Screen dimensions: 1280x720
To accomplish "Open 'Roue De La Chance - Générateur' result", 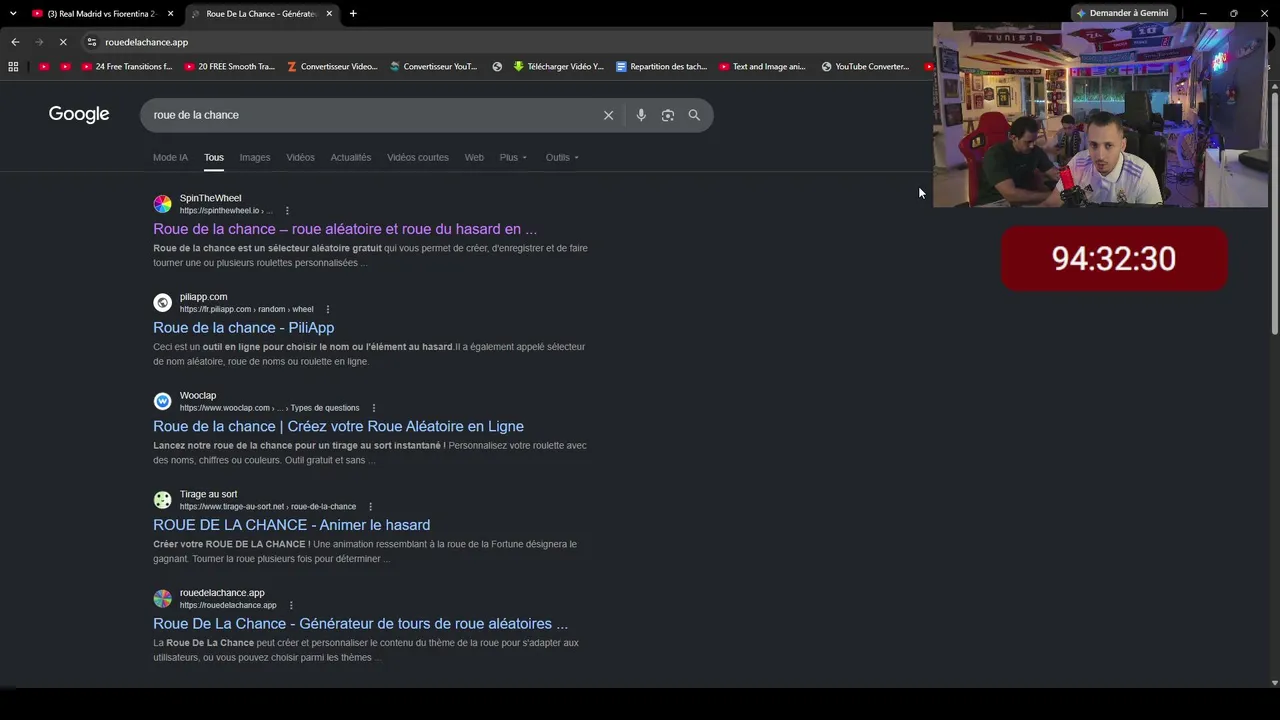I will 360,624.
